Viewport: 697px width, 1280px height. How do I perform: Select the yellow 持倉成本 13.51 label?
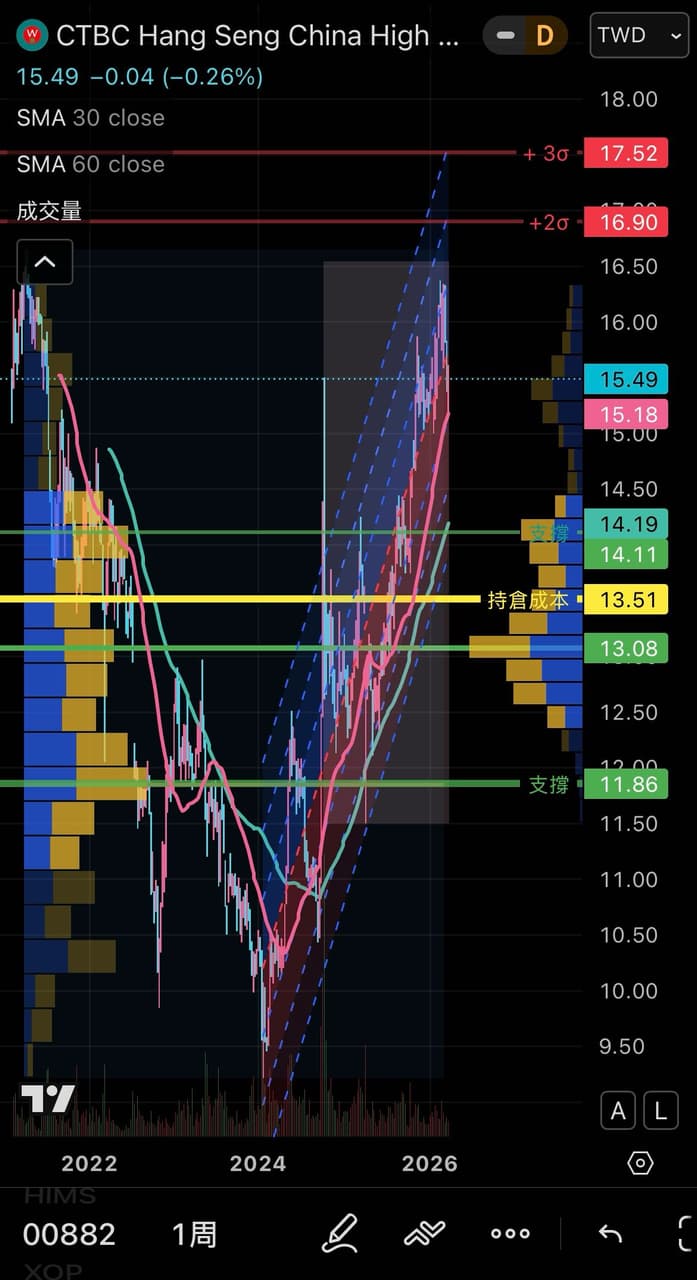coord(627,600)
